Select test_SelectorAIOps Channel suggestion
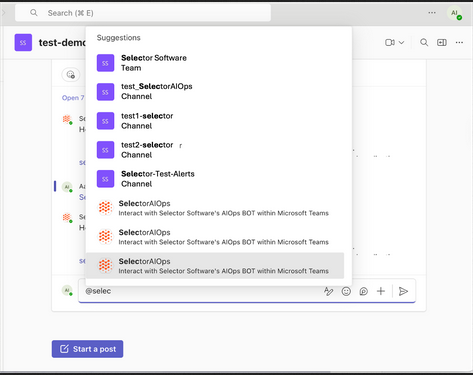This screenshot has height=375, width=473. pyautogui.click(x=215, y=92)
